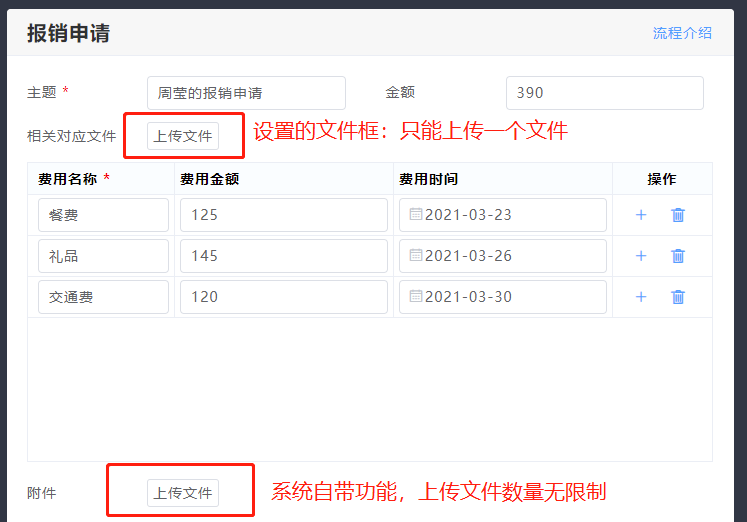The image size is (747, 522).
Task: Click the amount field containing 120
Action: [283, 297]
